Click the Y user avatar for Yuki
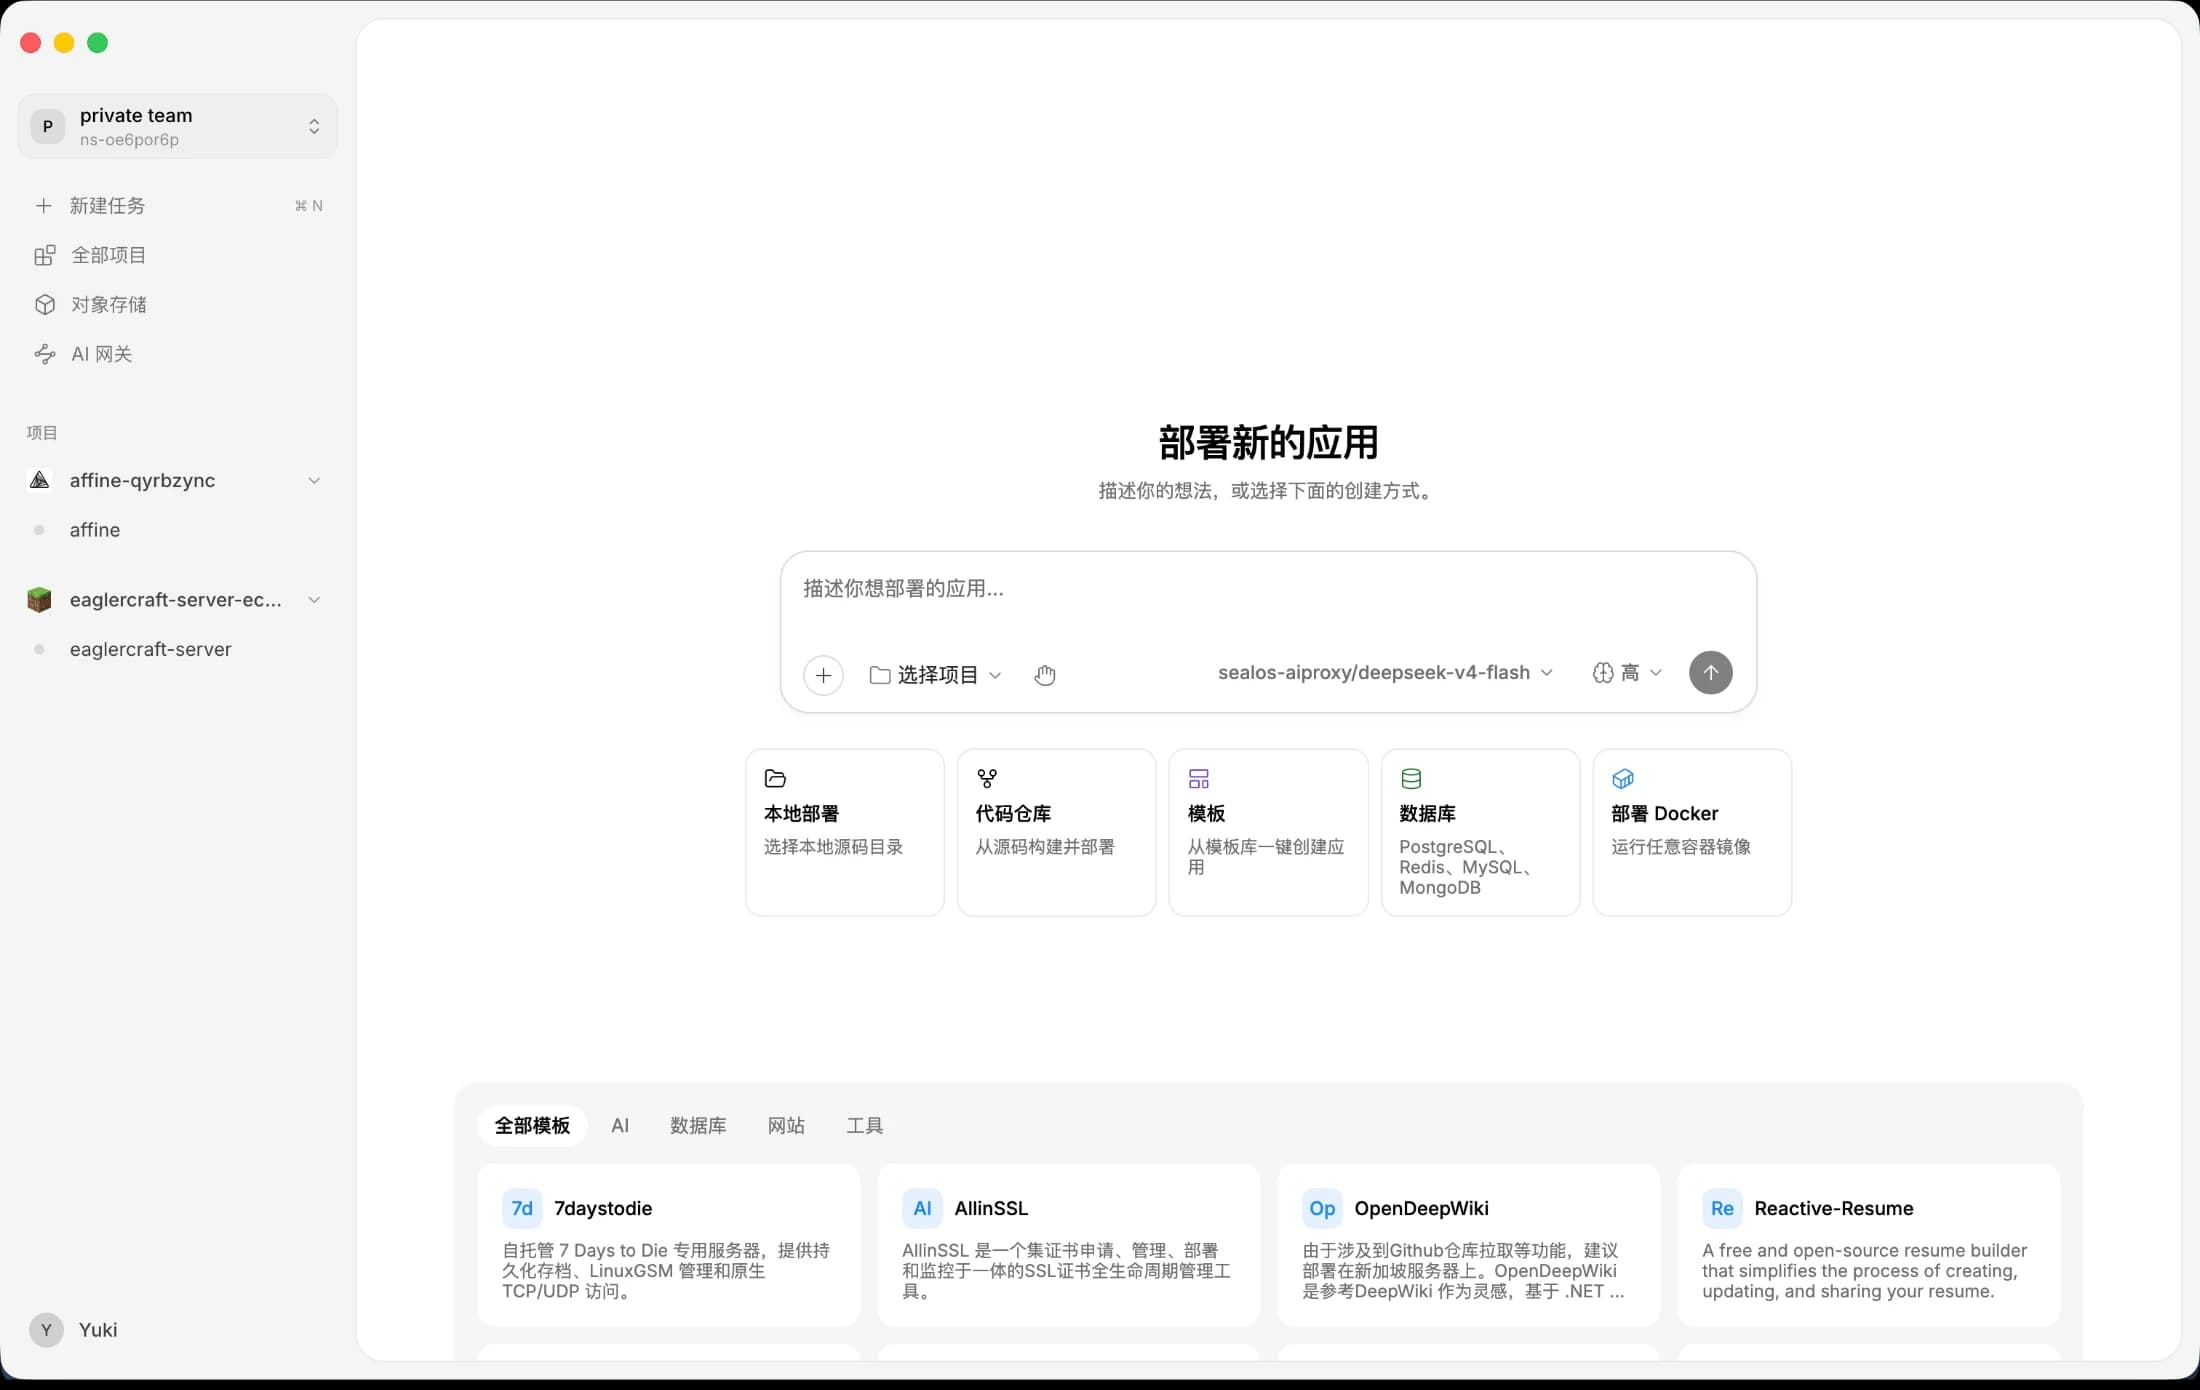This screenshot has width=2200, height=1390. 46,1330
